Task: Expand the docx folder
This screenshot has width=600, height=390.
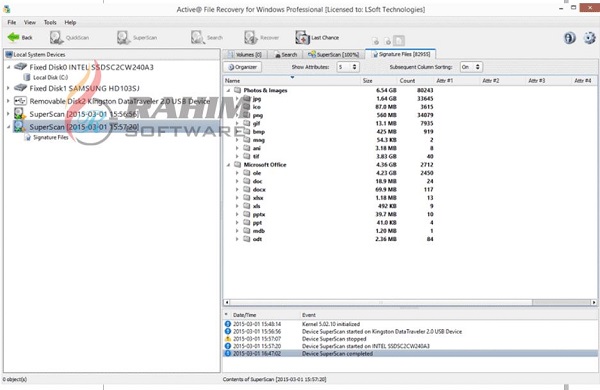Action: [237, 189]
